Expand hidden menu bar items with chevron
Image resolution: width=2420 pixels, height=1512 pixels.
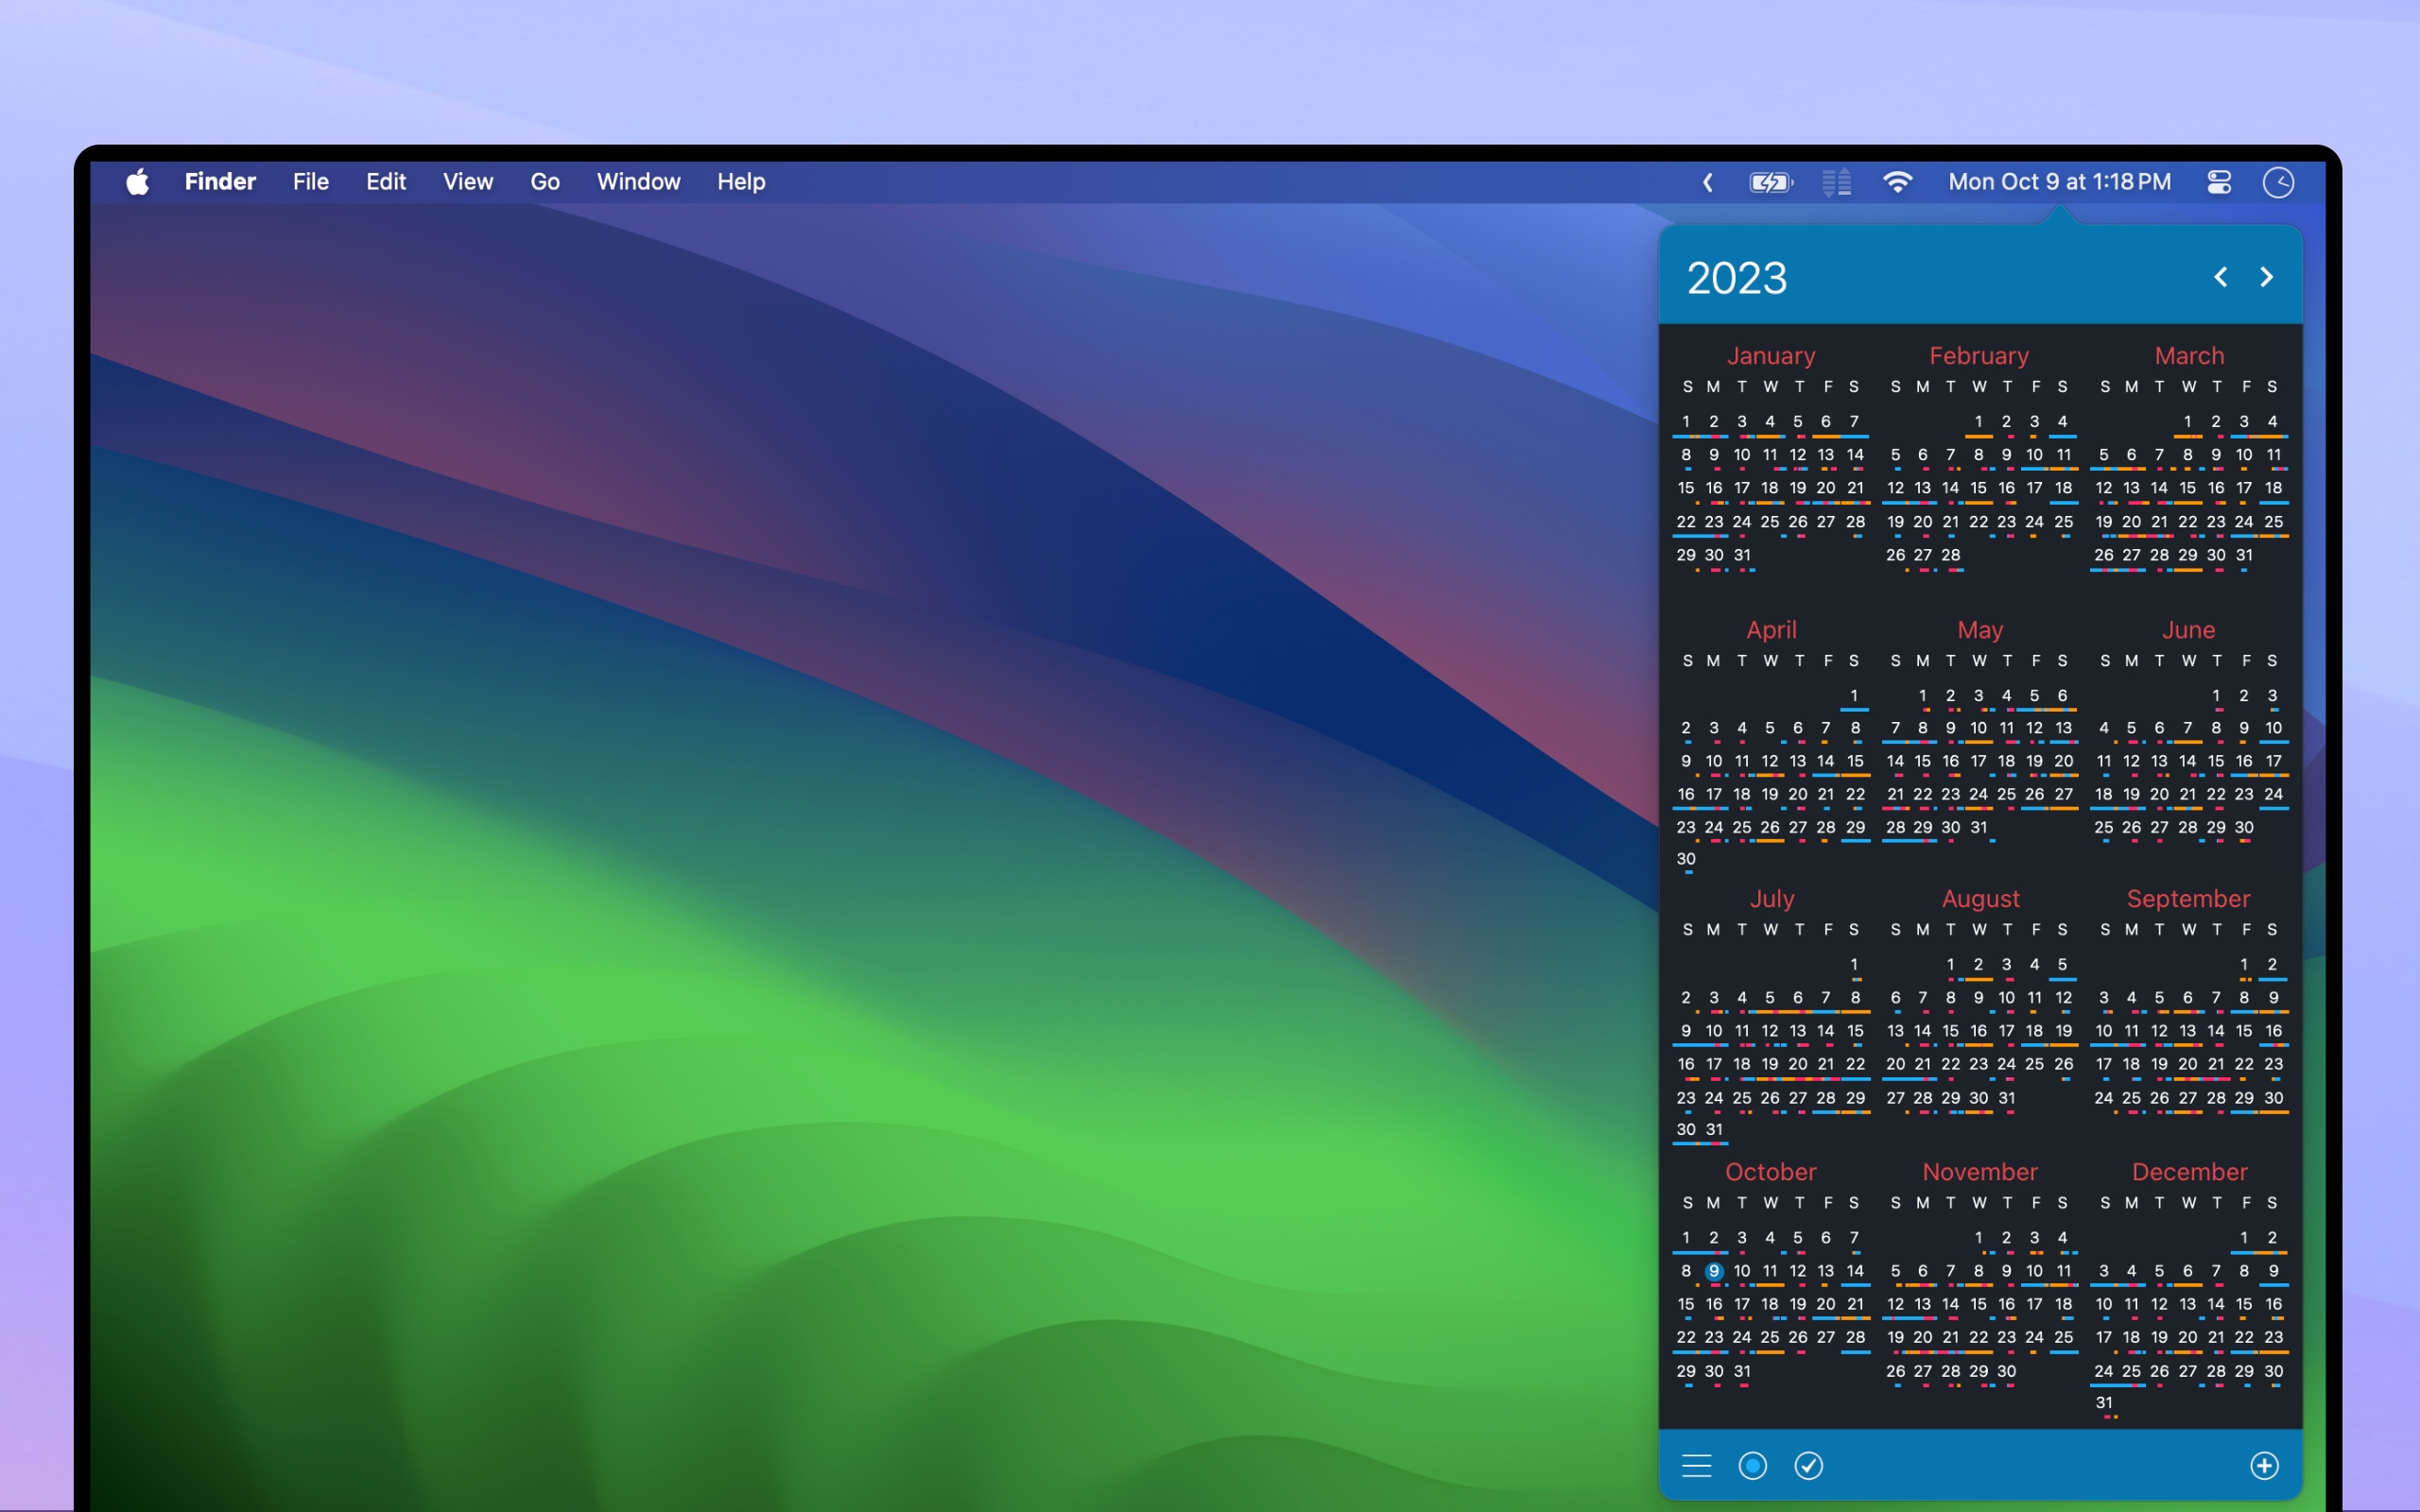tap(1708, 182)
